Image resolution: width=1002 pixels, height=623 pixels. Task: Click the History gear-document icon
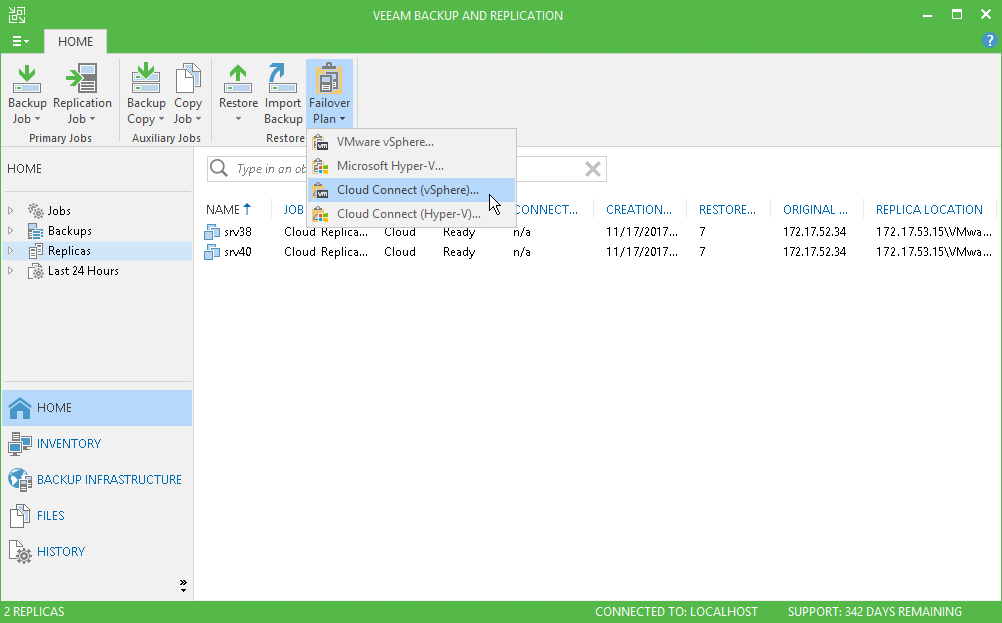click(20, 552)
